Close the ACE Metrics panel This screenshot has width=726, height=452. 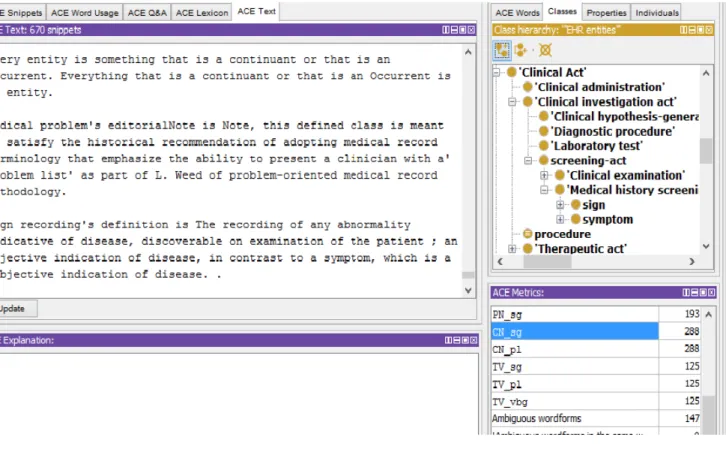[x=712, y=293]
